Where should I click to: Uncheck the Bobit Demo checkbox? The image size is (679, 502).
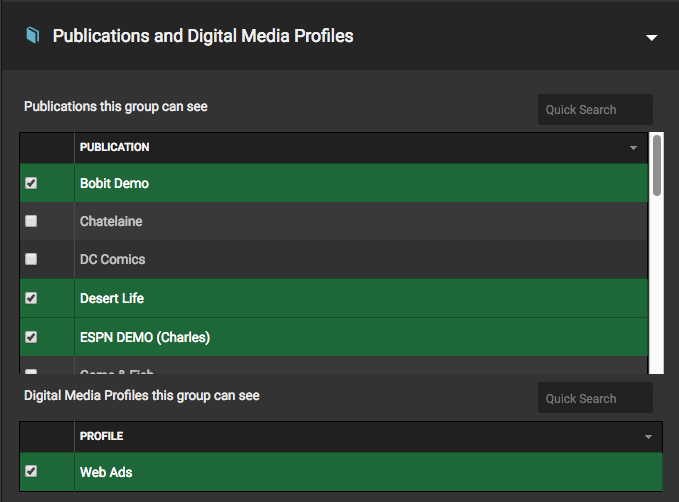point(31,183)
